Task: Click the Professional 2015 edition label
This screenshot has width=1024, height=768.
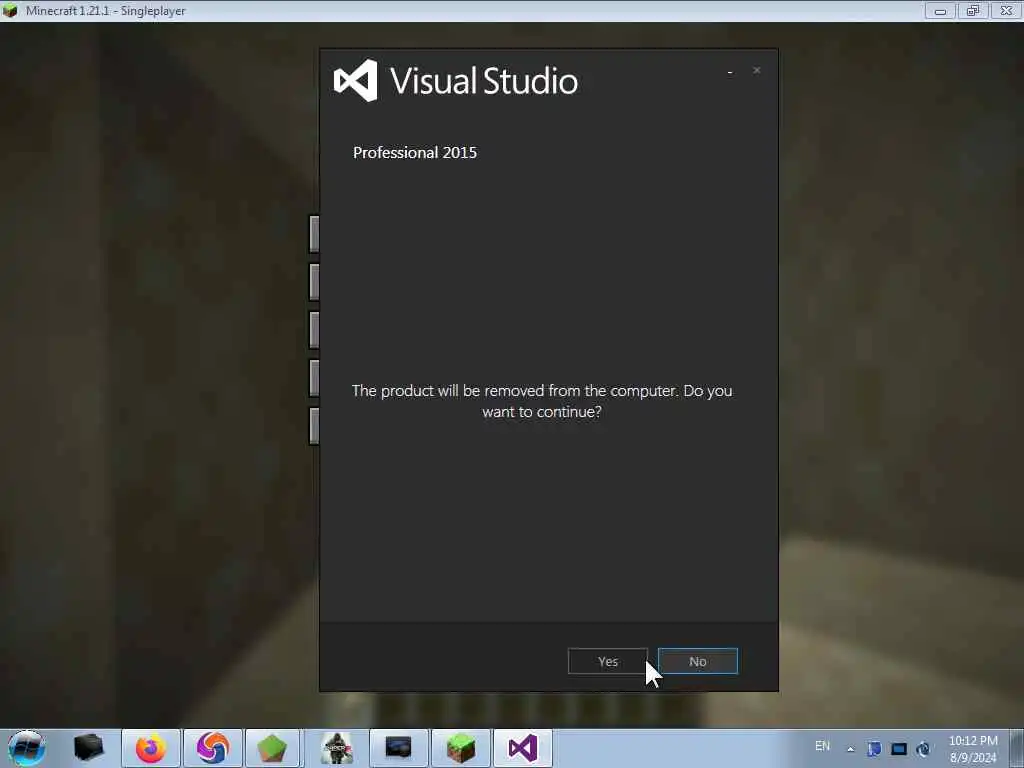Action: [x=415, y=153]
